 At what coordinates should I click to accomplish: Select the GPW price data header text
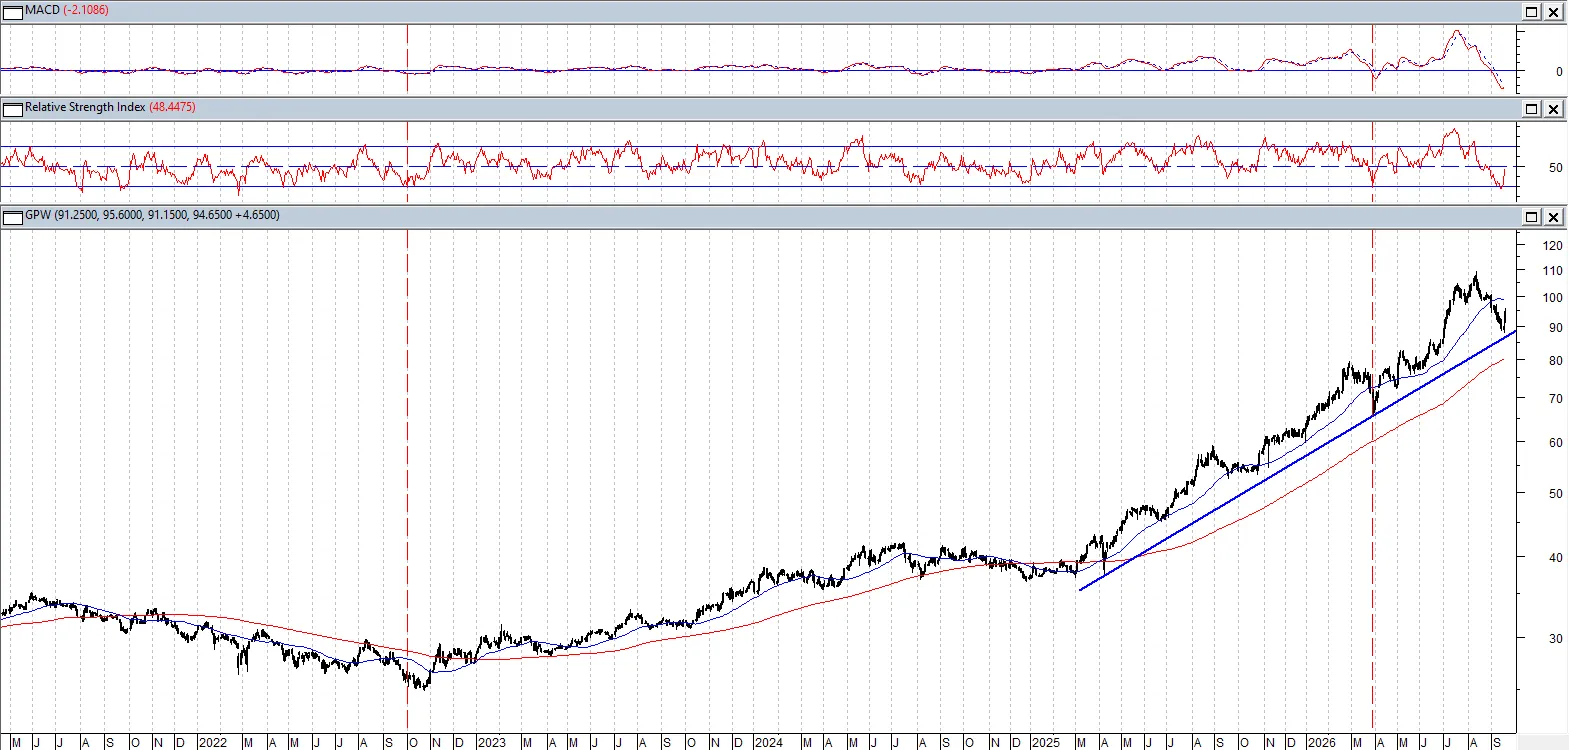click(x=152, y=215)
